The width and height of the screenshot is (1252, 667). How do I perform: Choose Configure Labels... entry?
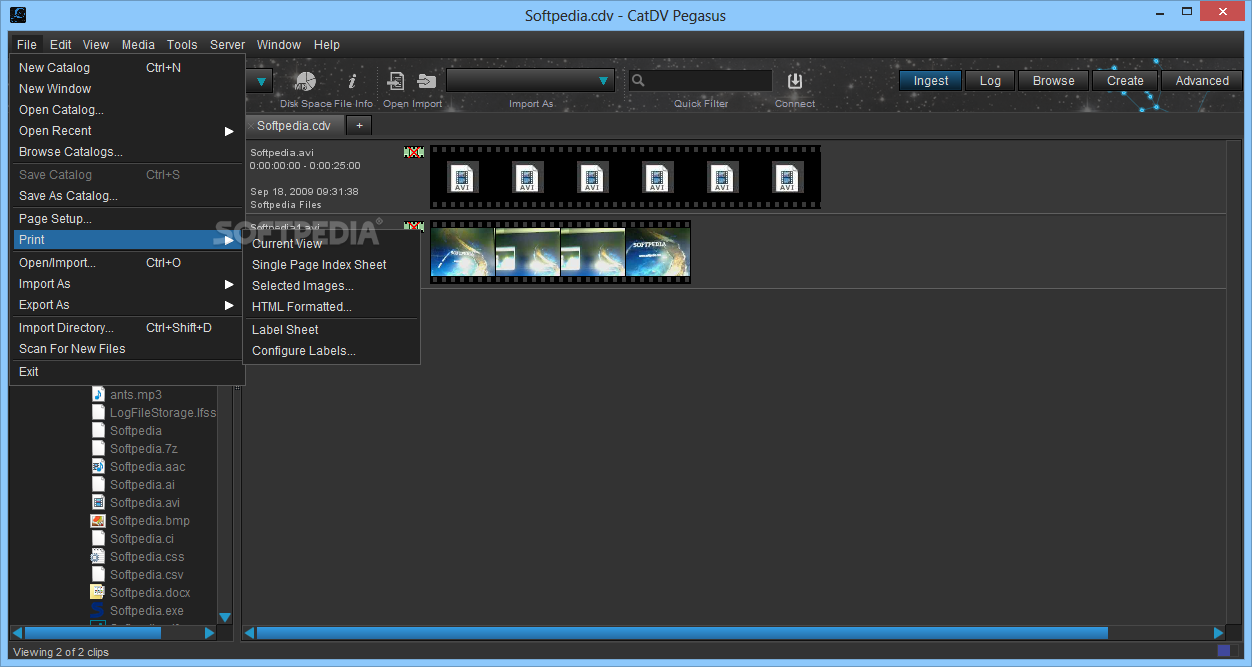(332, 351)
